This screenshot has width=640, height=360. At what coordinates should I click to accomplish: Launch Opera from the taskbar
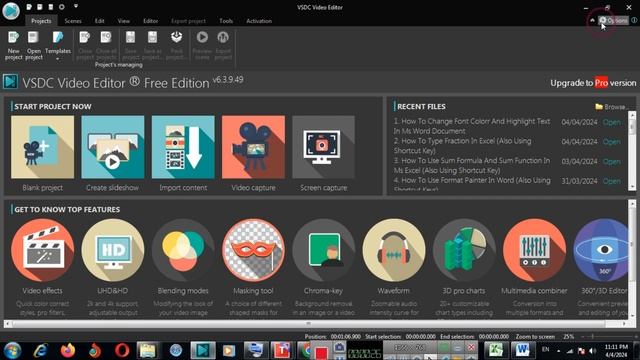click(122, 350)
